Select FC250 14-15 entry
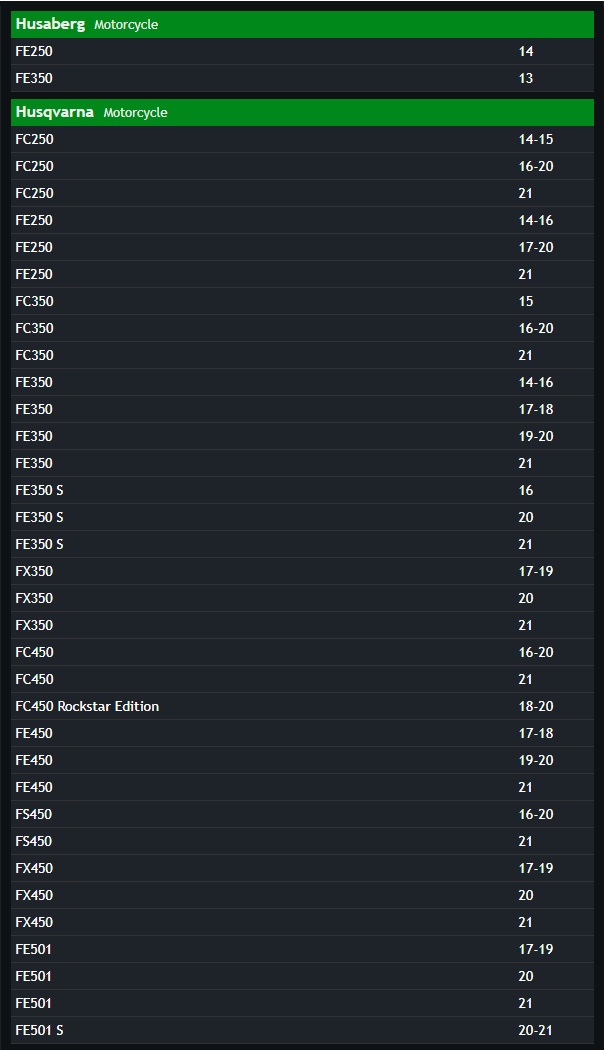Viewport: 604px width, 1050px height. [x=302, y=139]
